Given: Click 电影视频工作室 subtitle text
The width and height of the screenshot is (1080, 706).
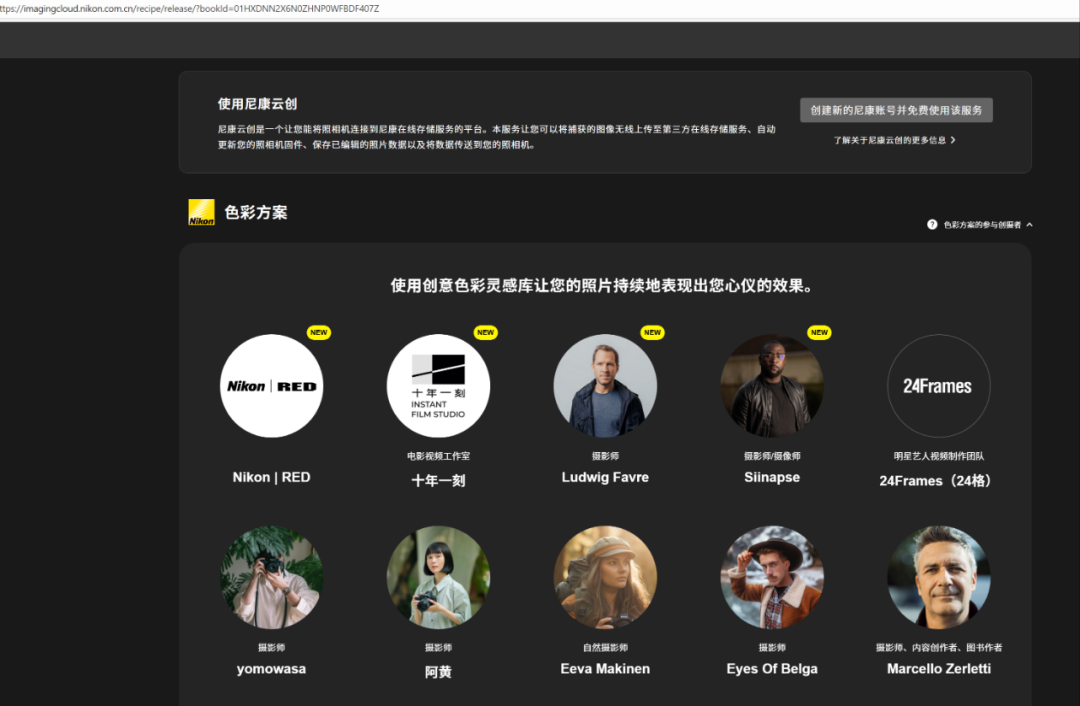Looking at the screenshot, I should click(438, 456).
